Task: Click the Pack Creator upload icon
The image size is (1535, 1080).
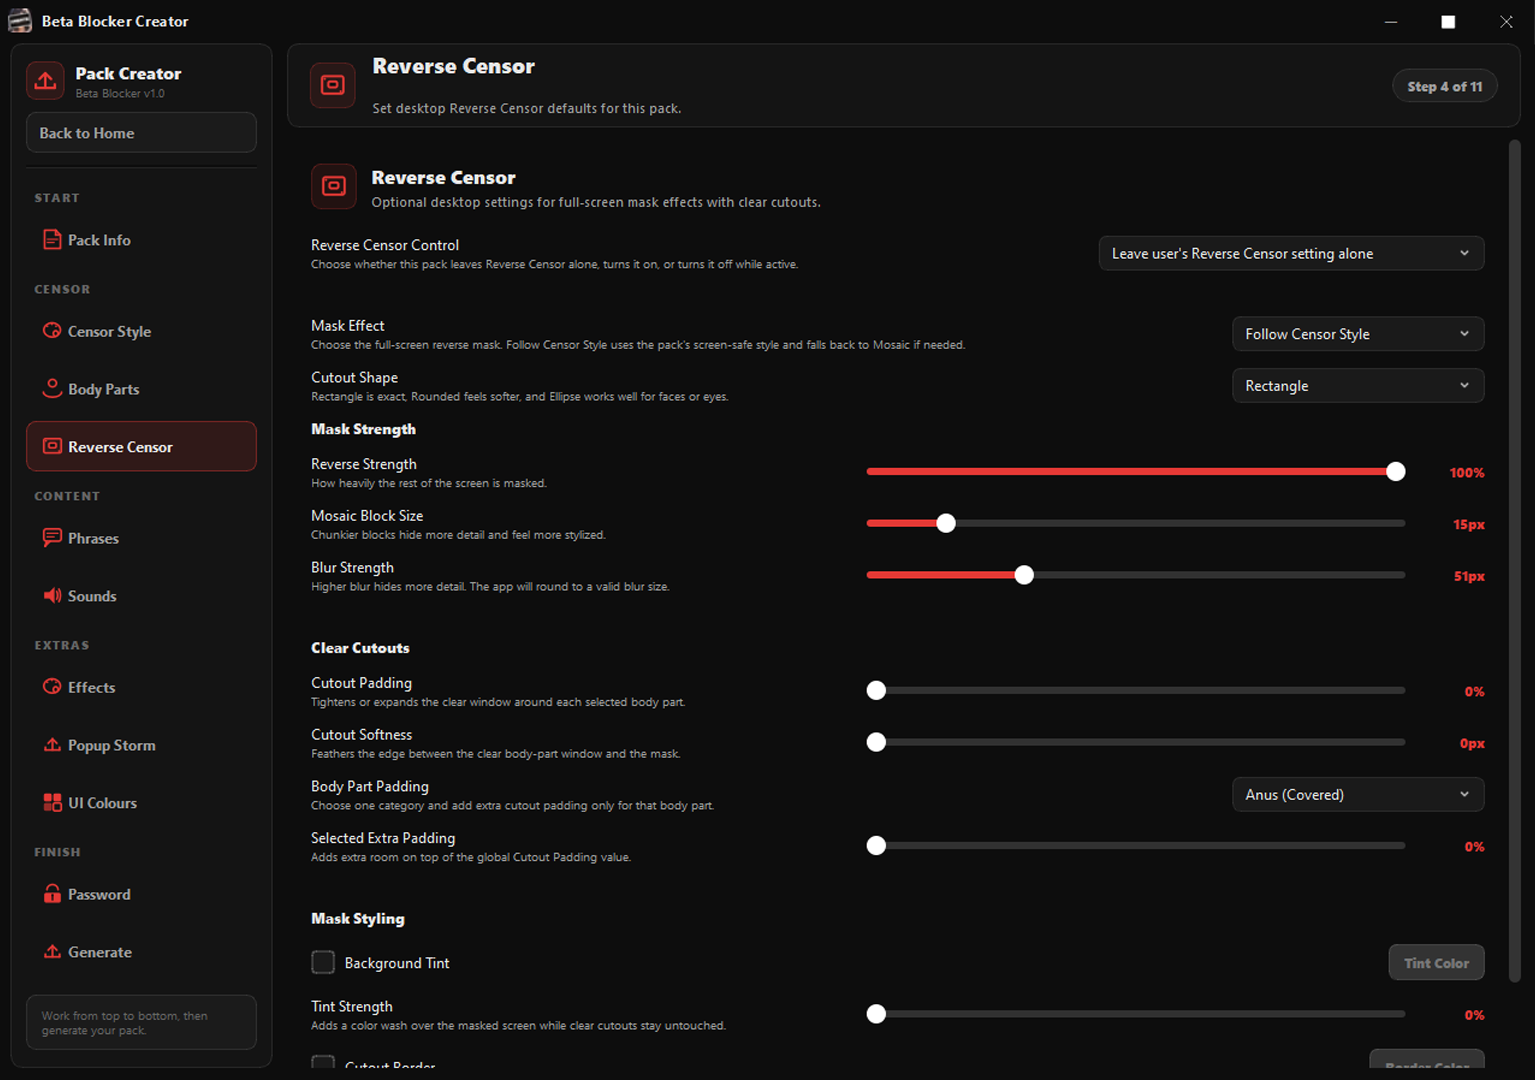Action: click(x=45, y=81)
